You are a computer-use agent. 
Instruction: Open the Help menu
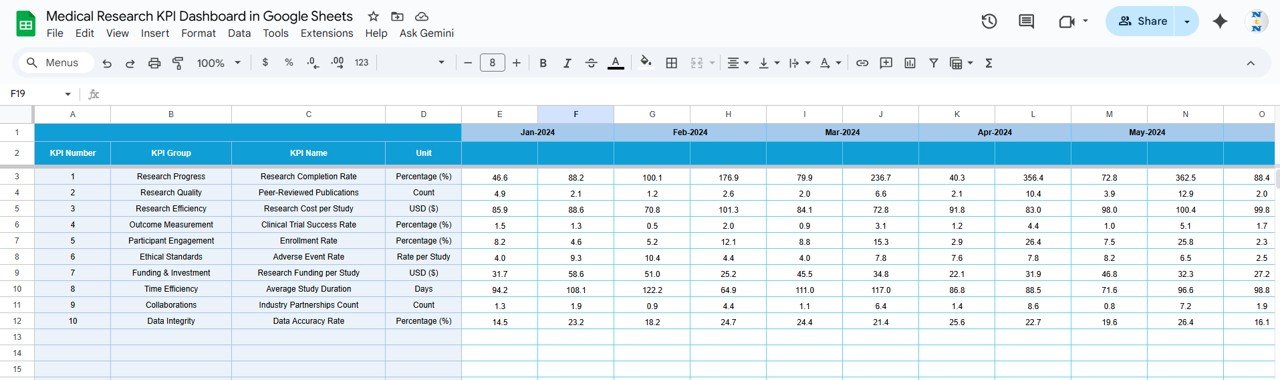coord(376,33)
